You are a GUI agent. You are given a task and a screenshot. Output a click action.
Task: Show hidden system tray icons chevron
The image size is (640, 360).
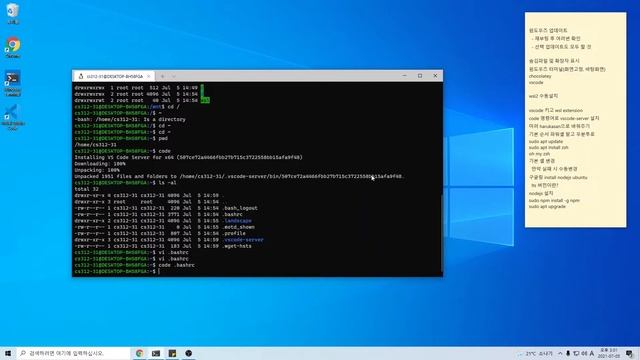point(560,353)
